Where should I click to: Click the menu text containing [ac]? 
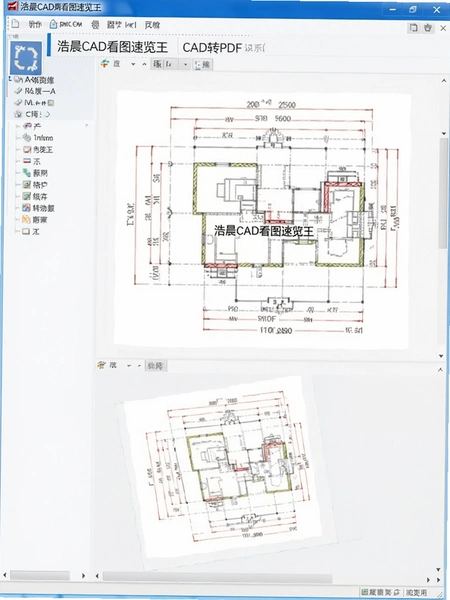click(122, 25)
